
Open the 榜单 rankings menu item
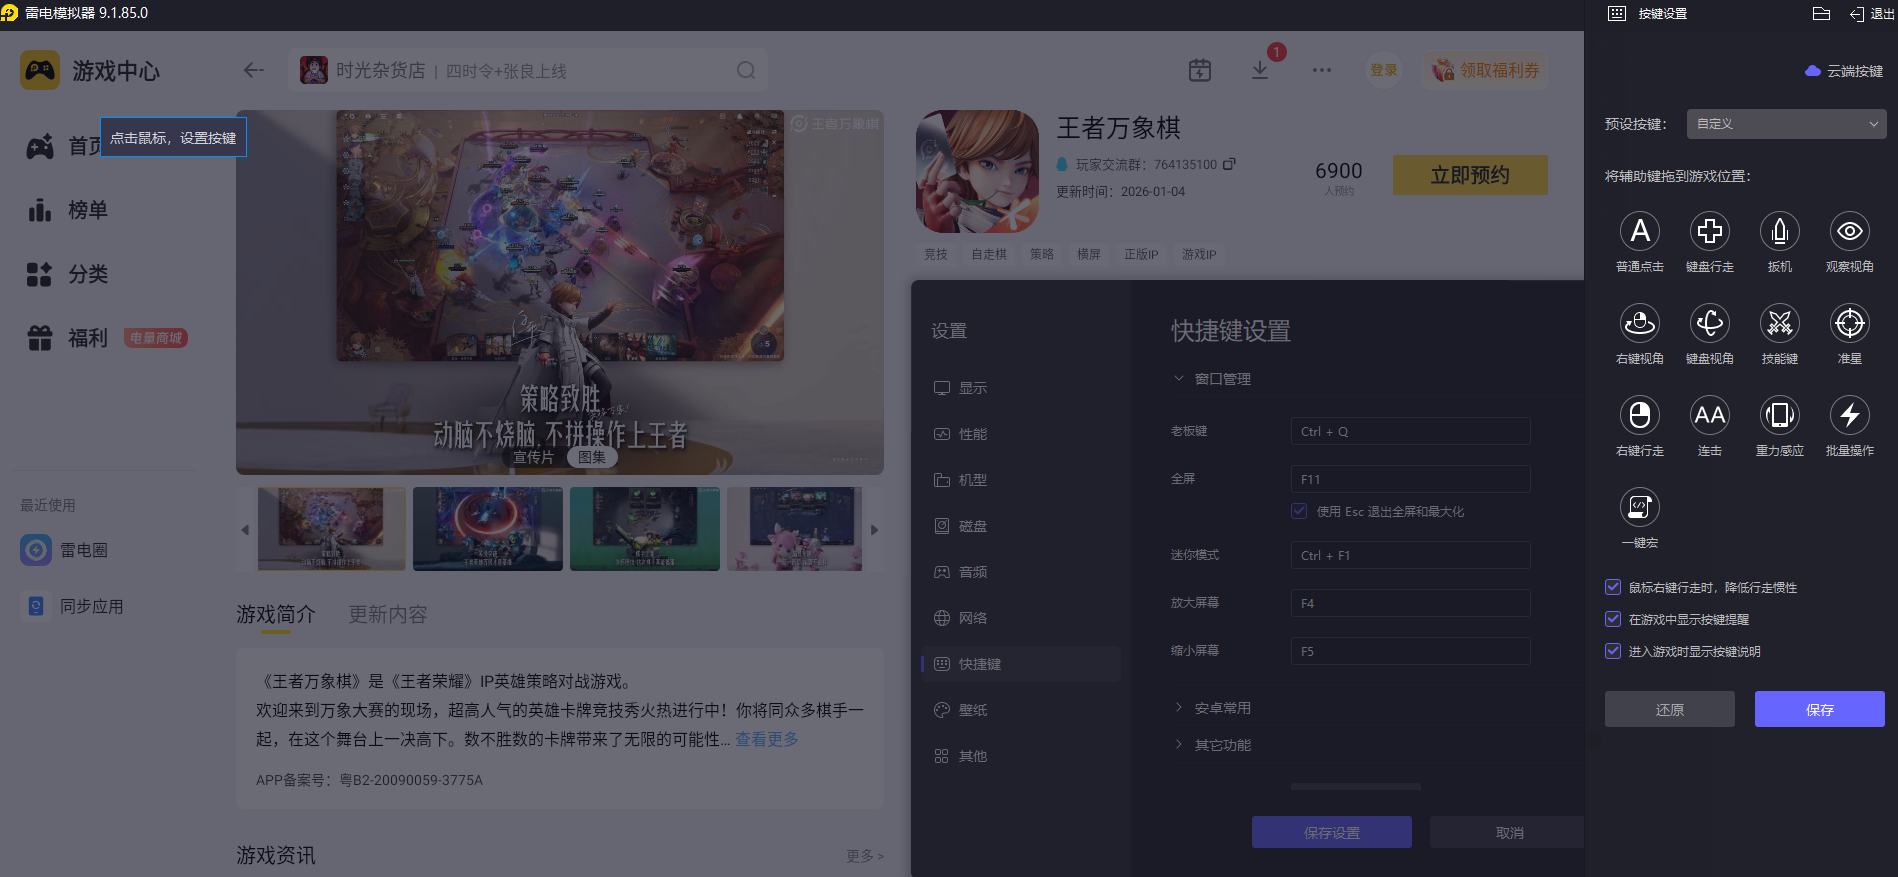tap(87, 210)
